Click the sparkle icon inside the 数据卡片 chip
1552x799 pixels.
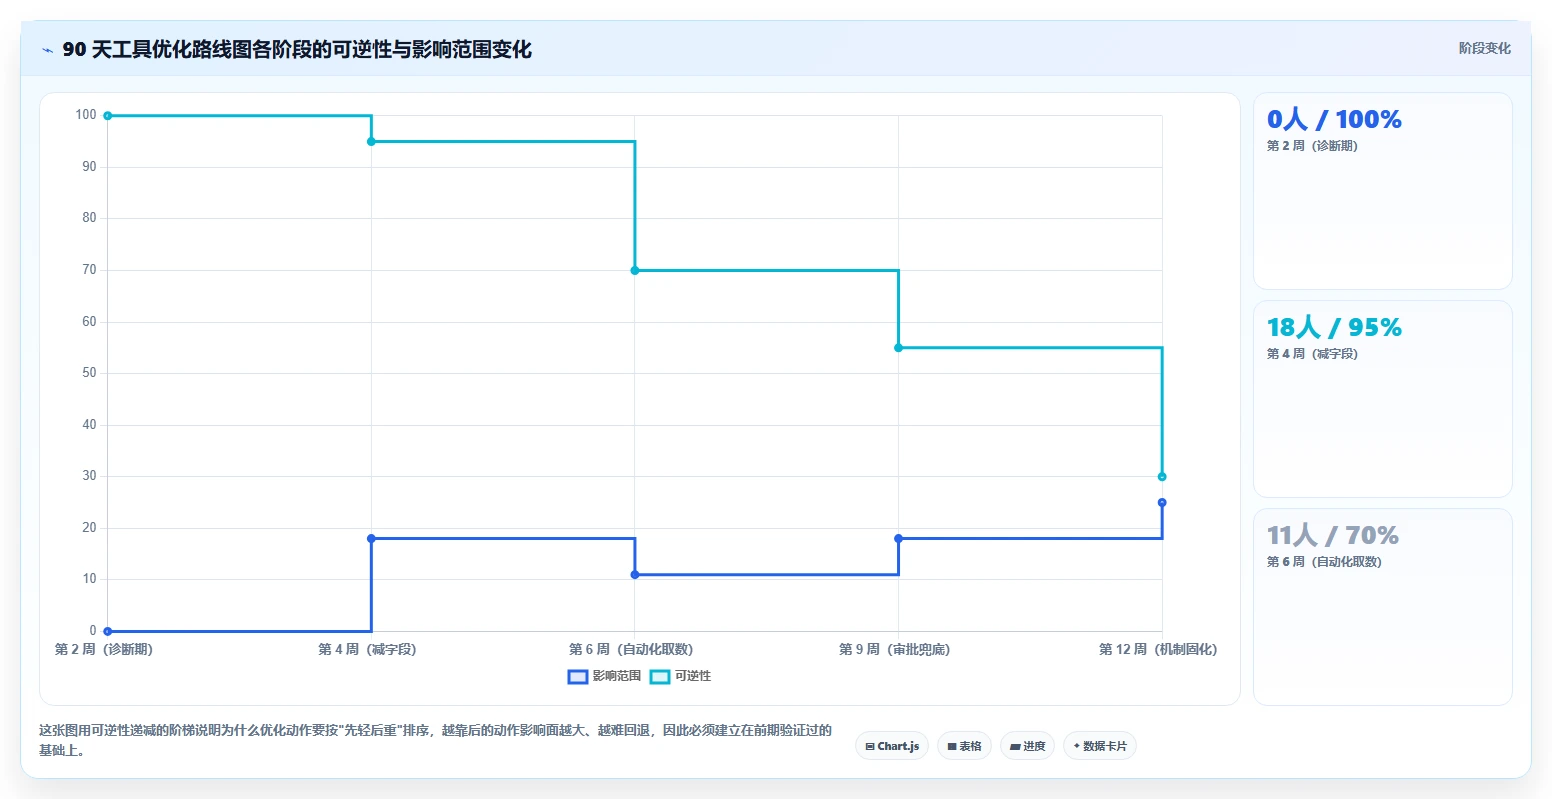[x=1077, y=746]
